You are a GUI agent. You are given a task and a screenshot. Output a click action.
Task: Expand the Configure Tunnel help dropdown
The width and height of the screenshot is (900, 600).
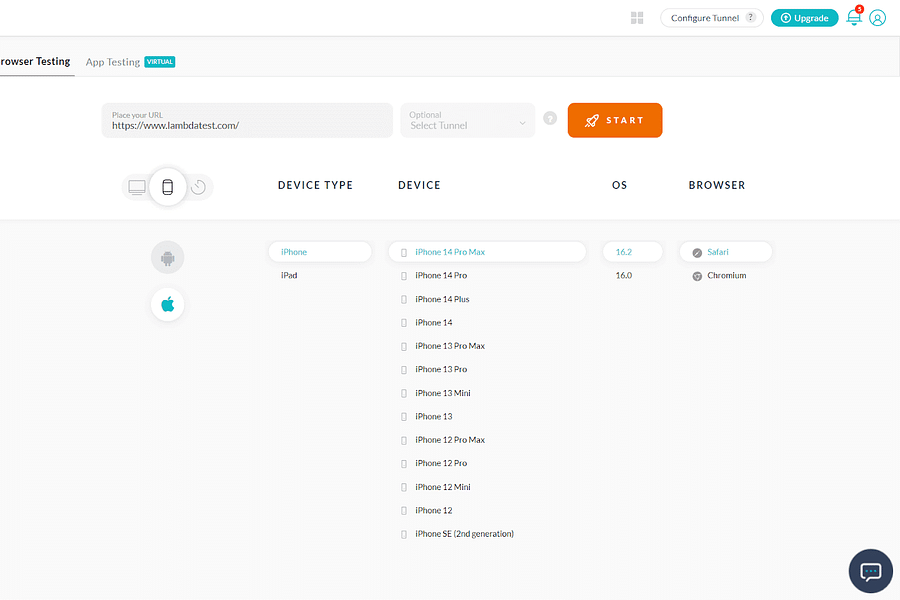coord(751,17)
